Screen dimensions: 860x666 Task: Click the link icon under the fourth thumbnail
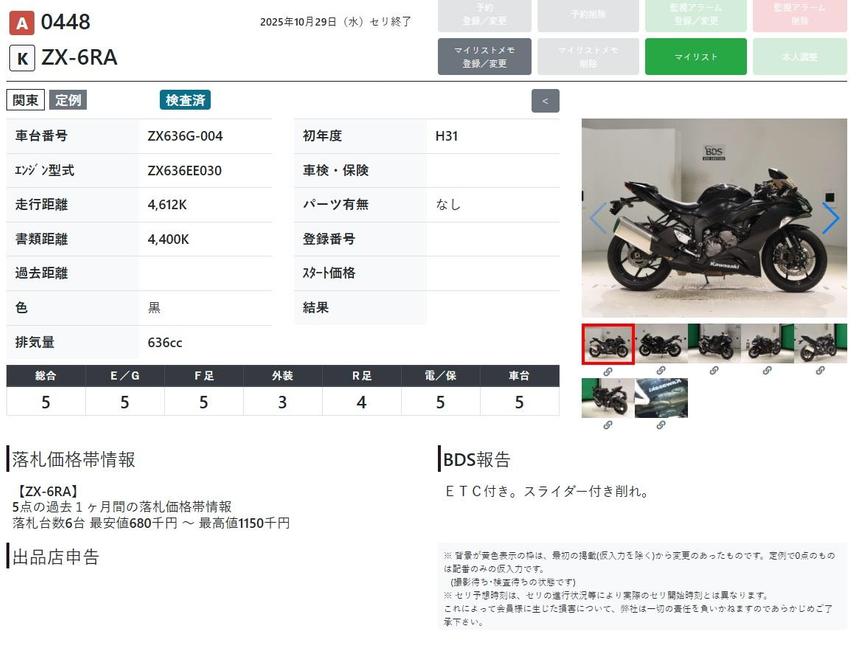767,371
